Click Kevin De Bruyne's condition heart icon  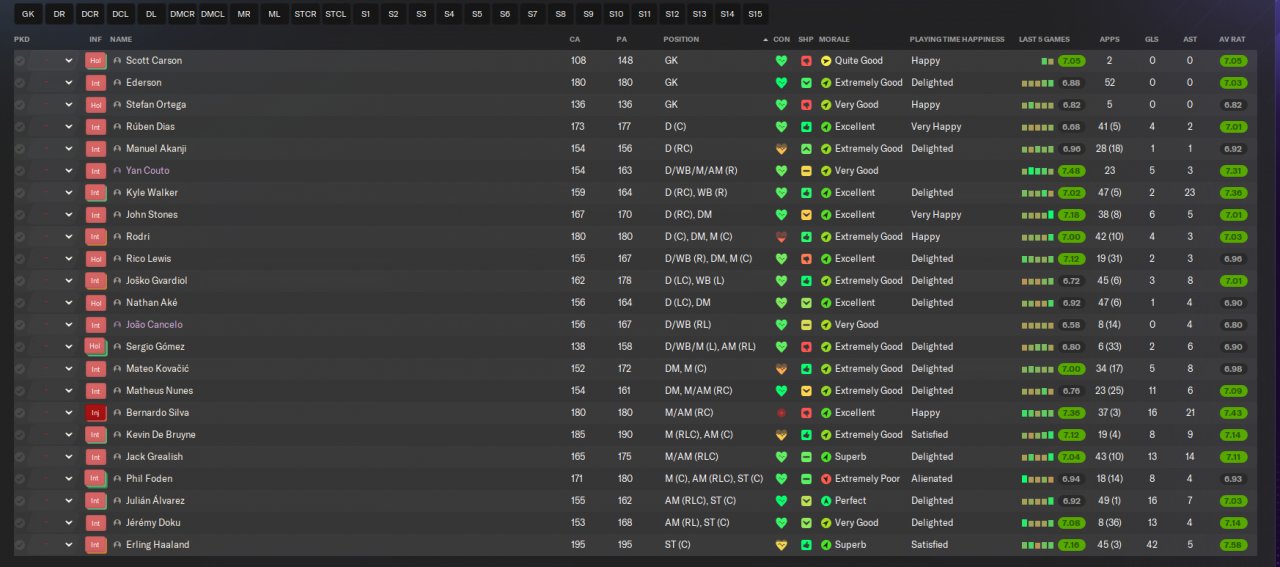781,435
